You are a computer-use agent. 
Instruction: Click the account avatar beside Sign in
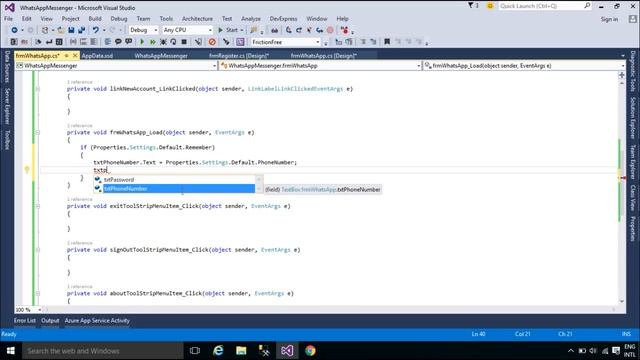[x=632, y=19]
